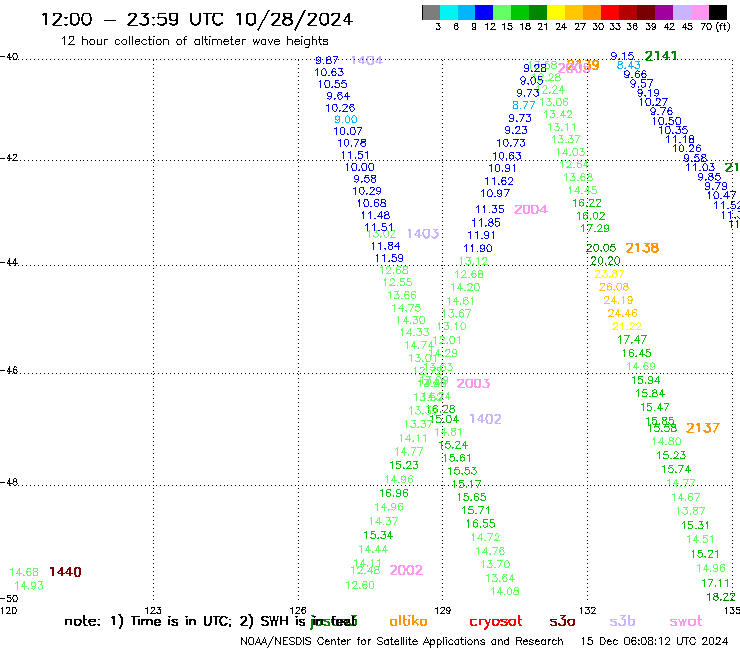The image size is (740, 650).
Task: Click the peak wave height value 26.08
Action: click(614, 287)
